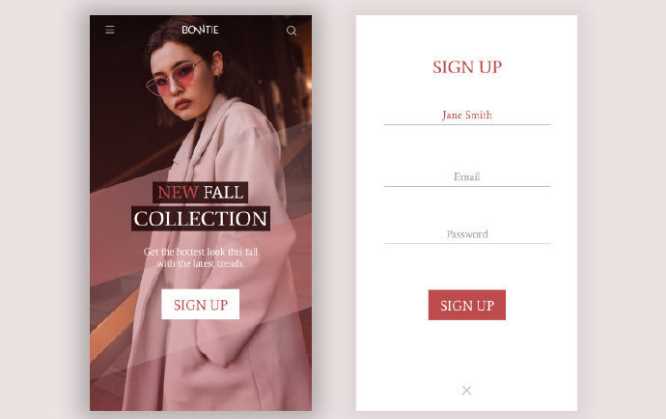666x419 pixels.
Task: Focus the Jane Smith name field
Action: [x=467, y=116]
